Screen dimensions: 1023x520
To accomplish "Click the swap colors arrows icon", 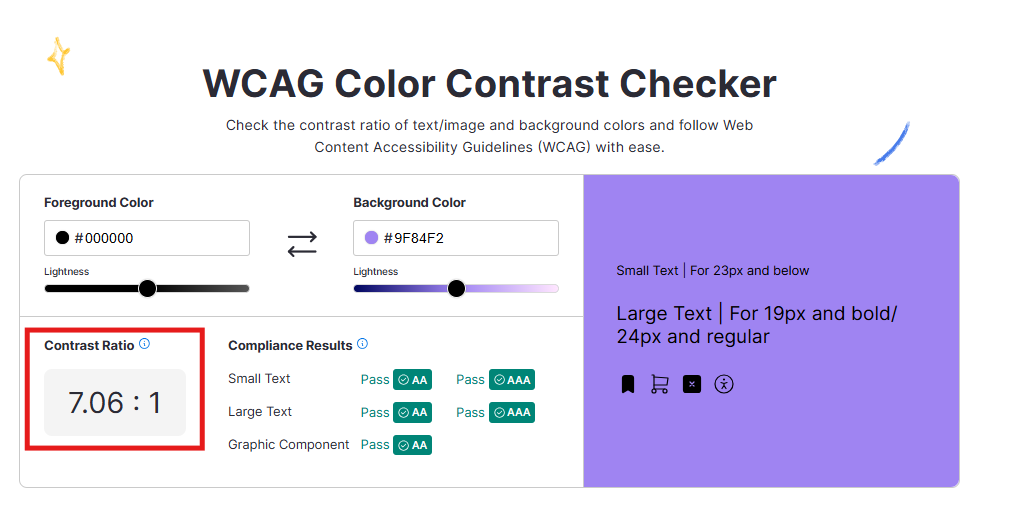I will pyautogui.click(x=302, y=243).
